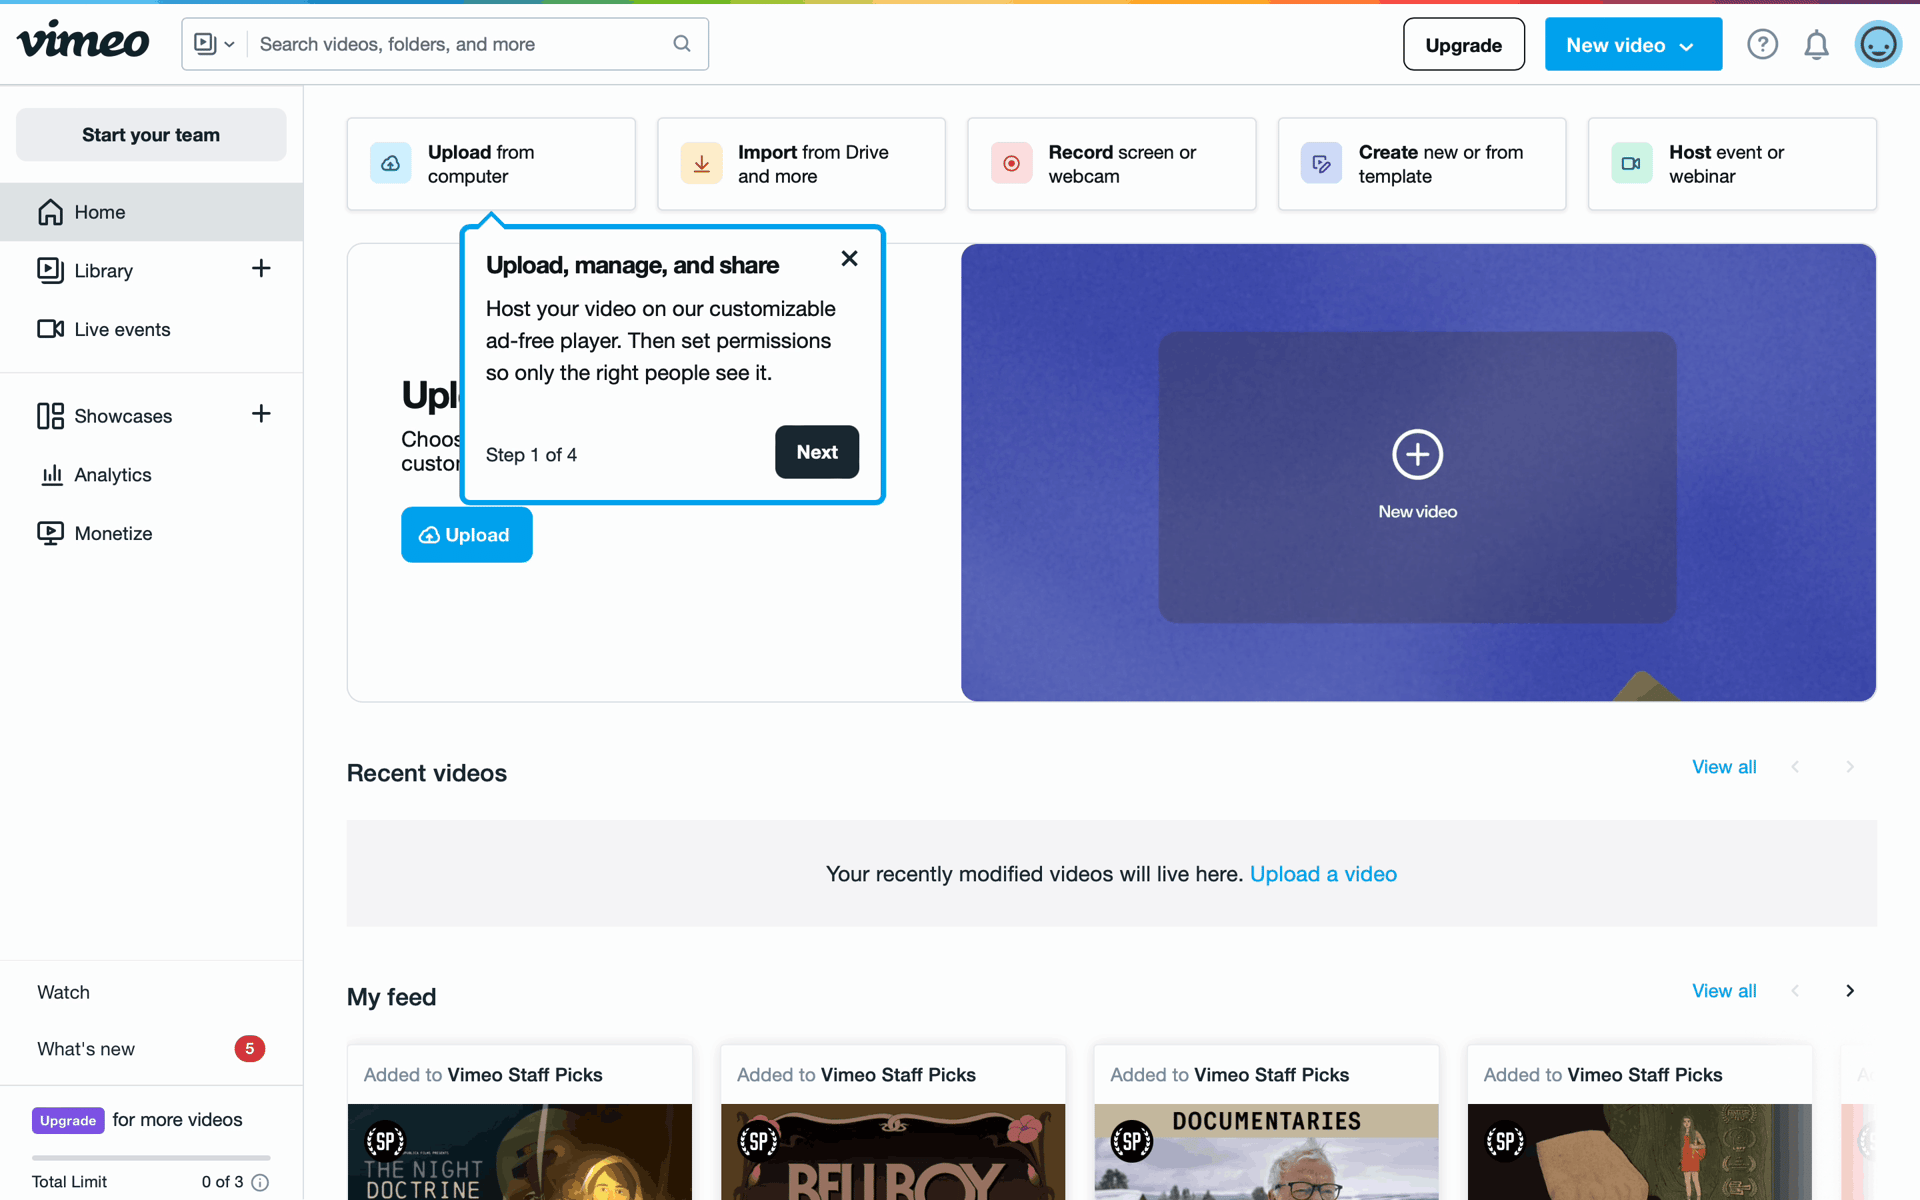This screenshot has height=1200, width=1920.
Task: Click Recent videos previous arrow
Action: click(x=1795, y=767)
